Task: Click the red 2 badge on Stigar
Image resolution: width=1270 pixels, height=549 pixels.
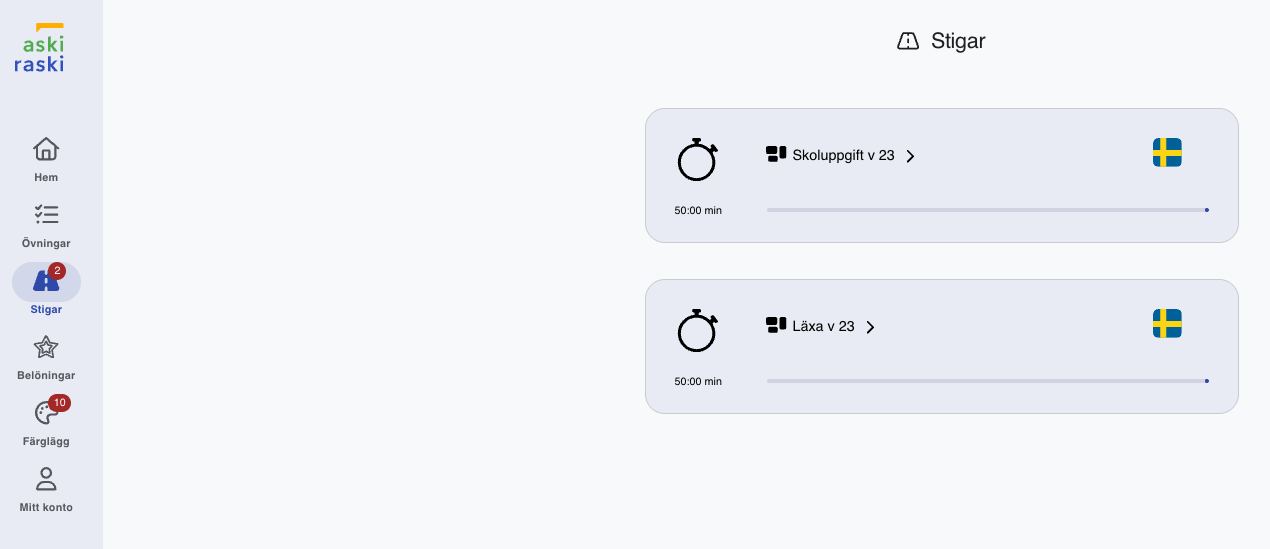Action: click(x=57, y=271)
